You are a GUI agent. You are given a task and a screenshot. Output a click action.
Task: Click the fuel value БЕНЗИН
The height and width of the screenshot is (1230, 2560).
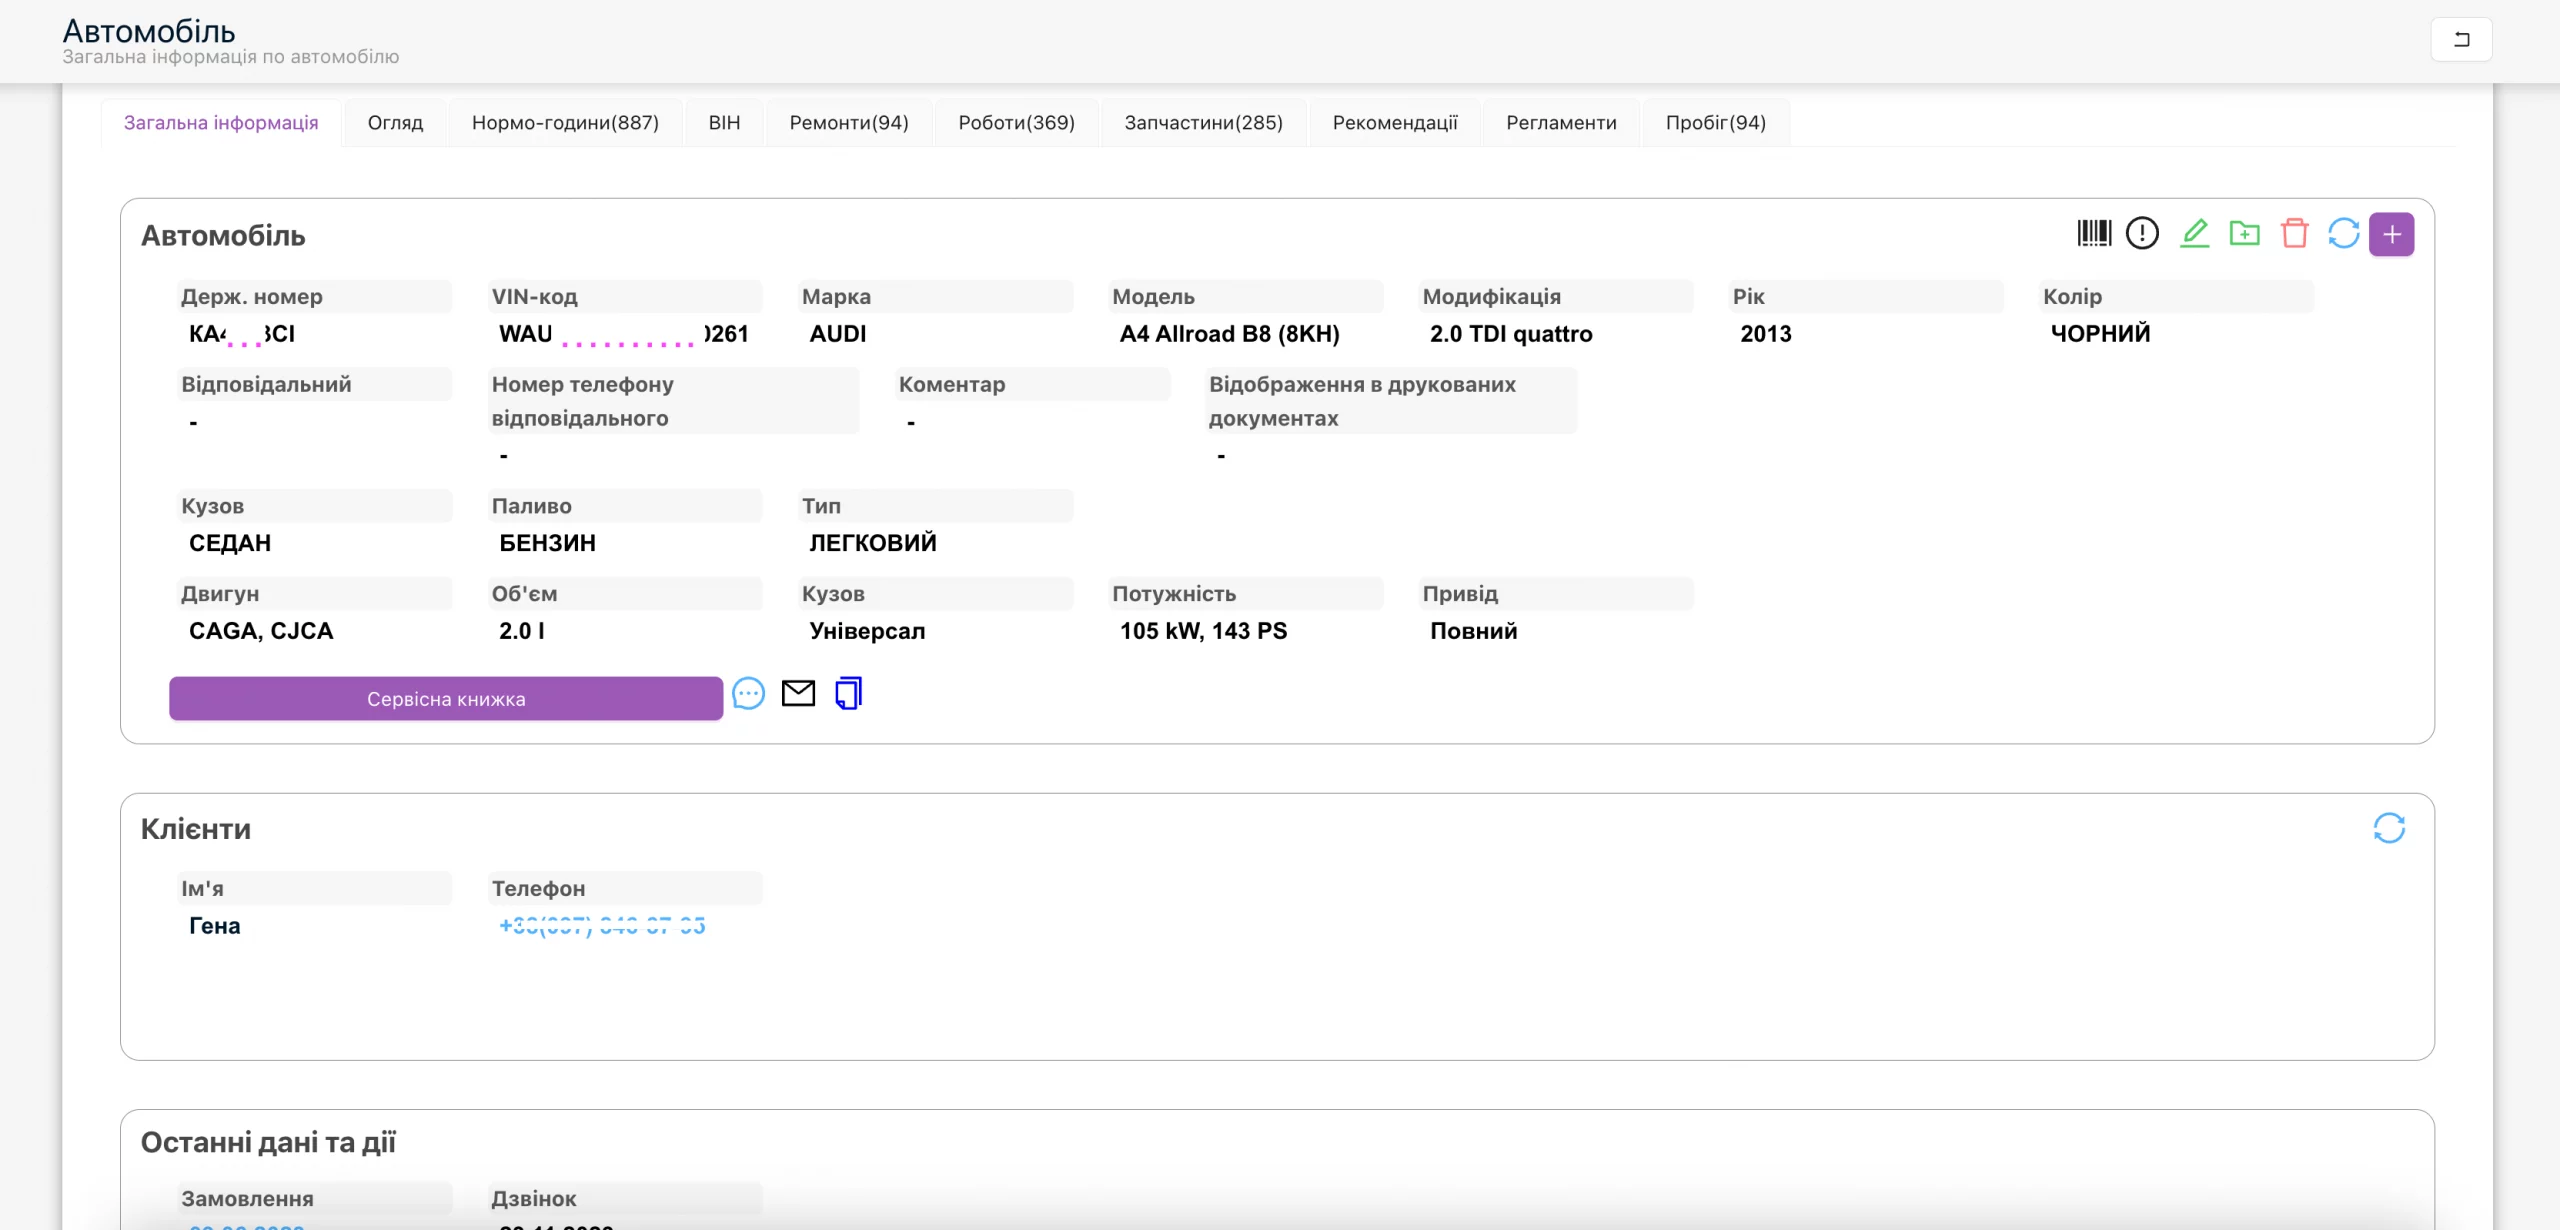(x=547, y=543)
